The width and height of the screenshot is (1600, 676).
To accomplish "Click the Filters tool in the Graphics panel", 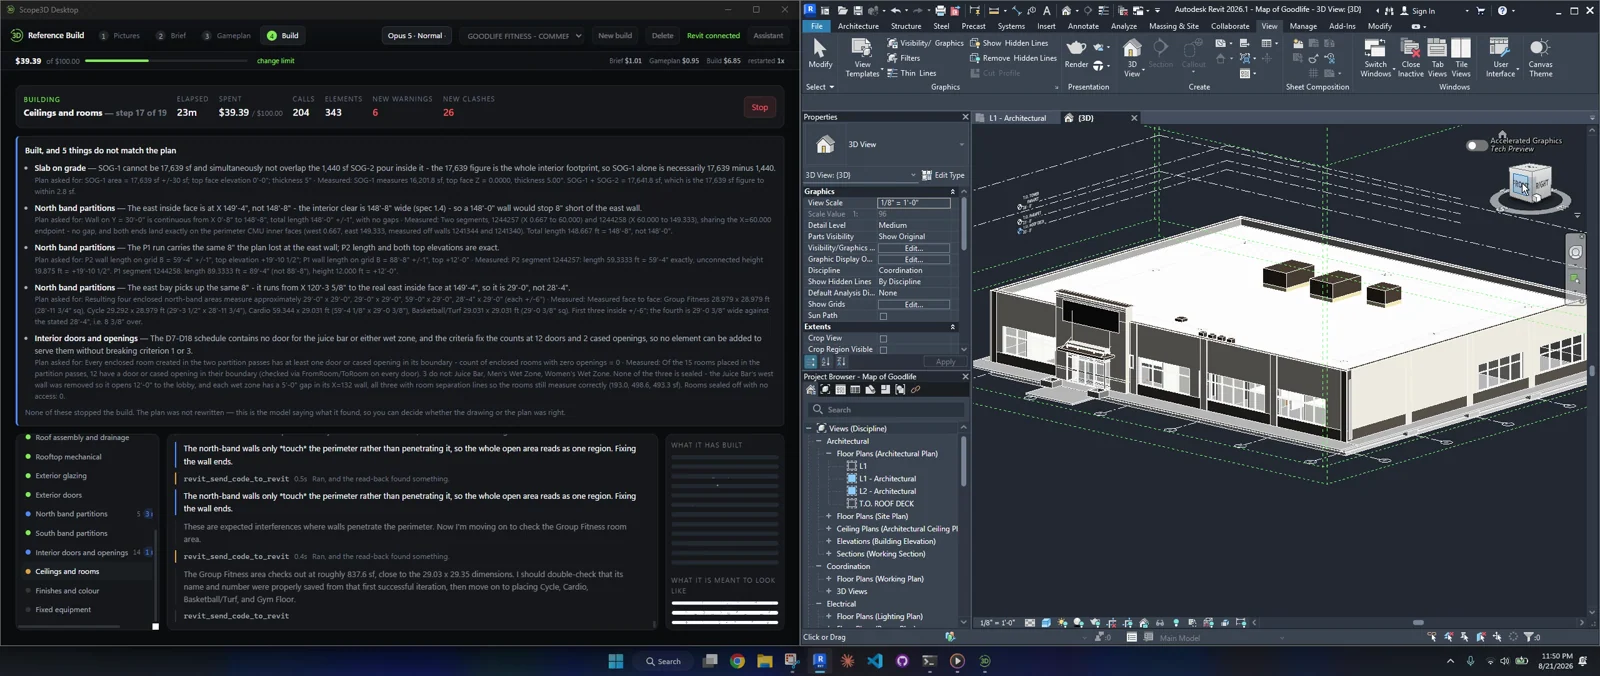I will pos(904,58).
